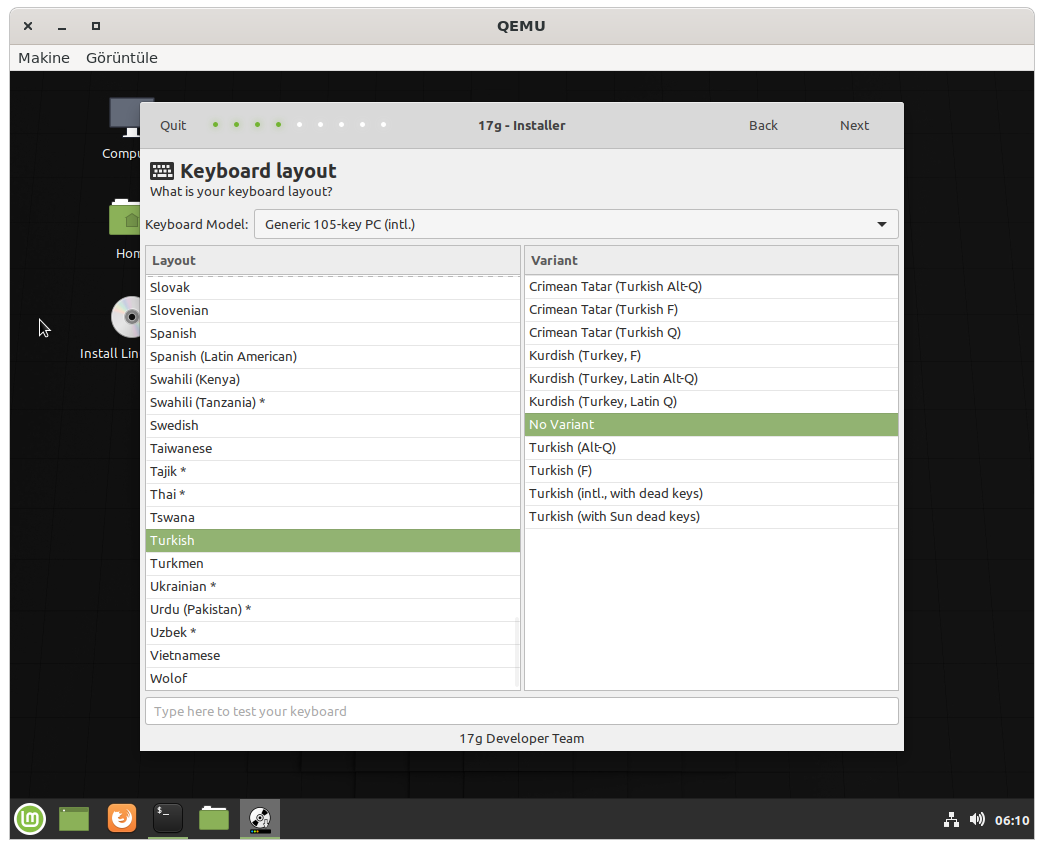Choose Crimean Tatar (Turkish F) variant
Screen dimensions: 1044x849
pos(711,310)
